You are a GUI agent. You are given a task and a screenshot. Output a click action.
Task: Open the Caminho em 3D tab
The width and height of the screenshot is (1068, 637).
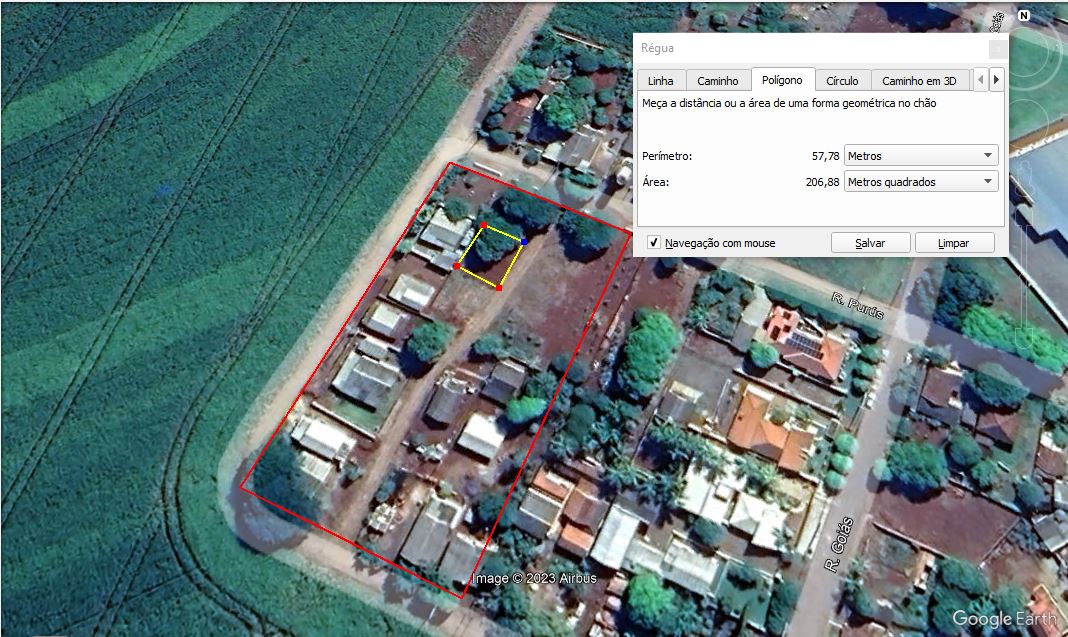click(x=920, y=80)
